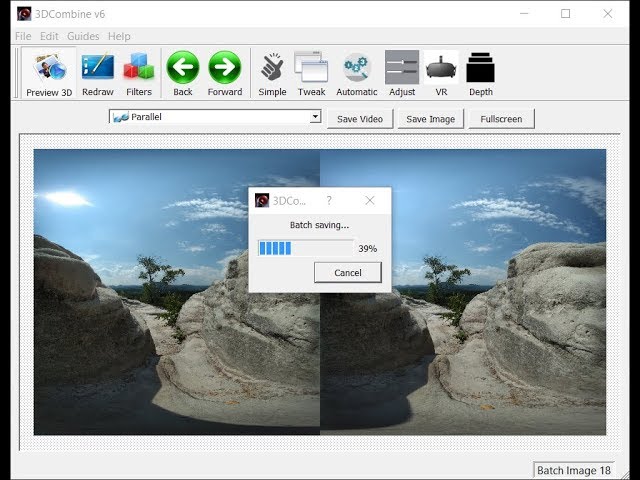
Task: Open the Help menu
Action: click(119, 36)
